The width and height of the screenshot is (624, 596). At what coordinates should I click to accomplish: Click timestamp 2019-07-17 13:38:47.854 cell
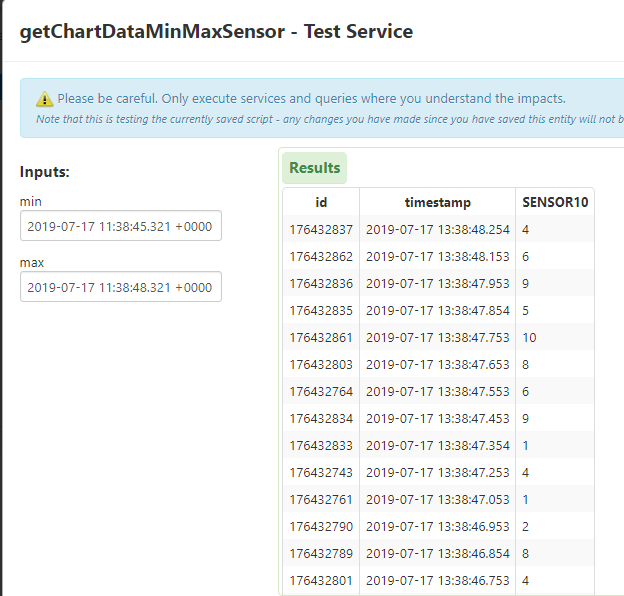[437, 311]
